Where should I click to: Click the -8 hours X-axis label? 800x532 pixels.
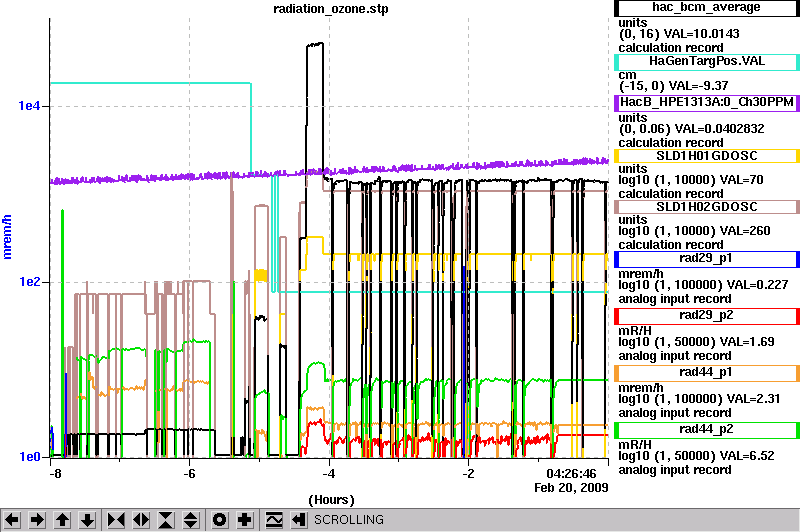(x=55, y=474)
